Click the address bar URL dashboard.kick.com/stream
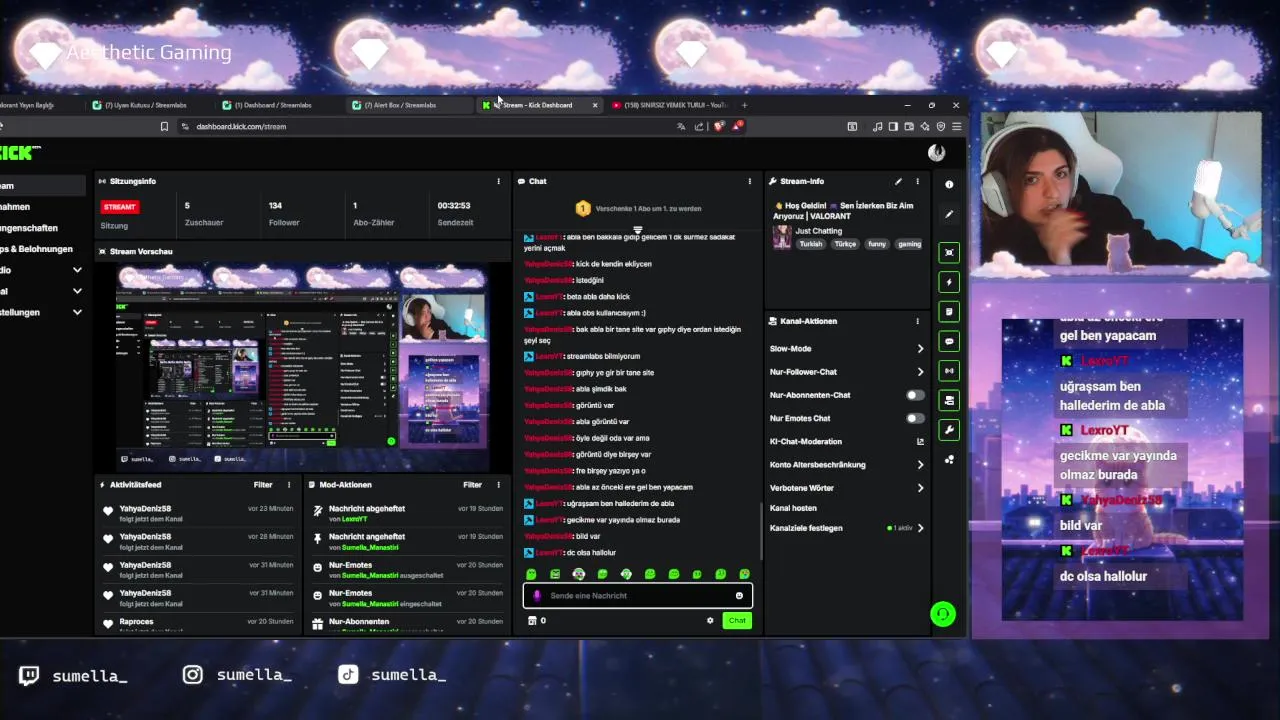Viewport: 1280px width, 720px height. click(241, 127)
